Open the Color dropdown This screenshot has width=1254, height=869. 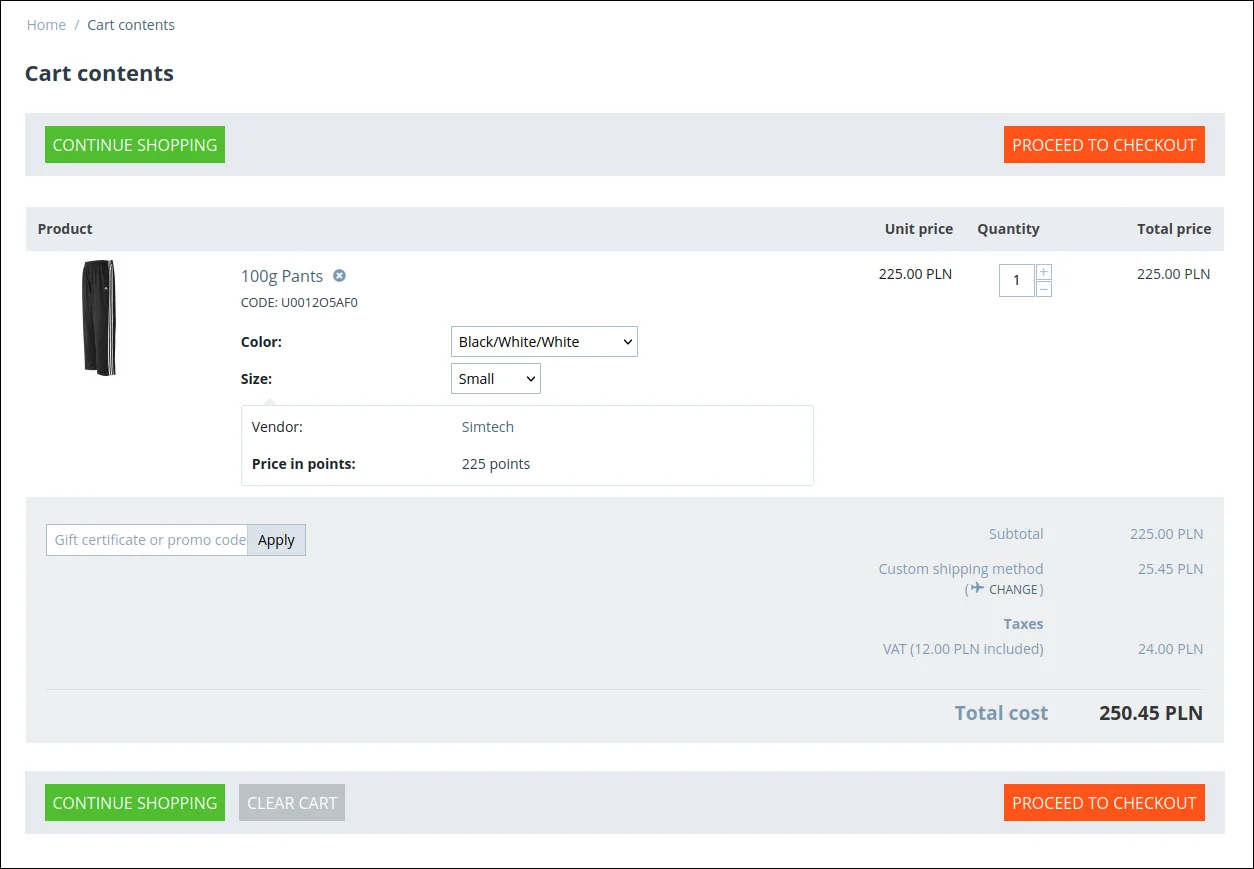pyautogui.click(x=544, y=342)
